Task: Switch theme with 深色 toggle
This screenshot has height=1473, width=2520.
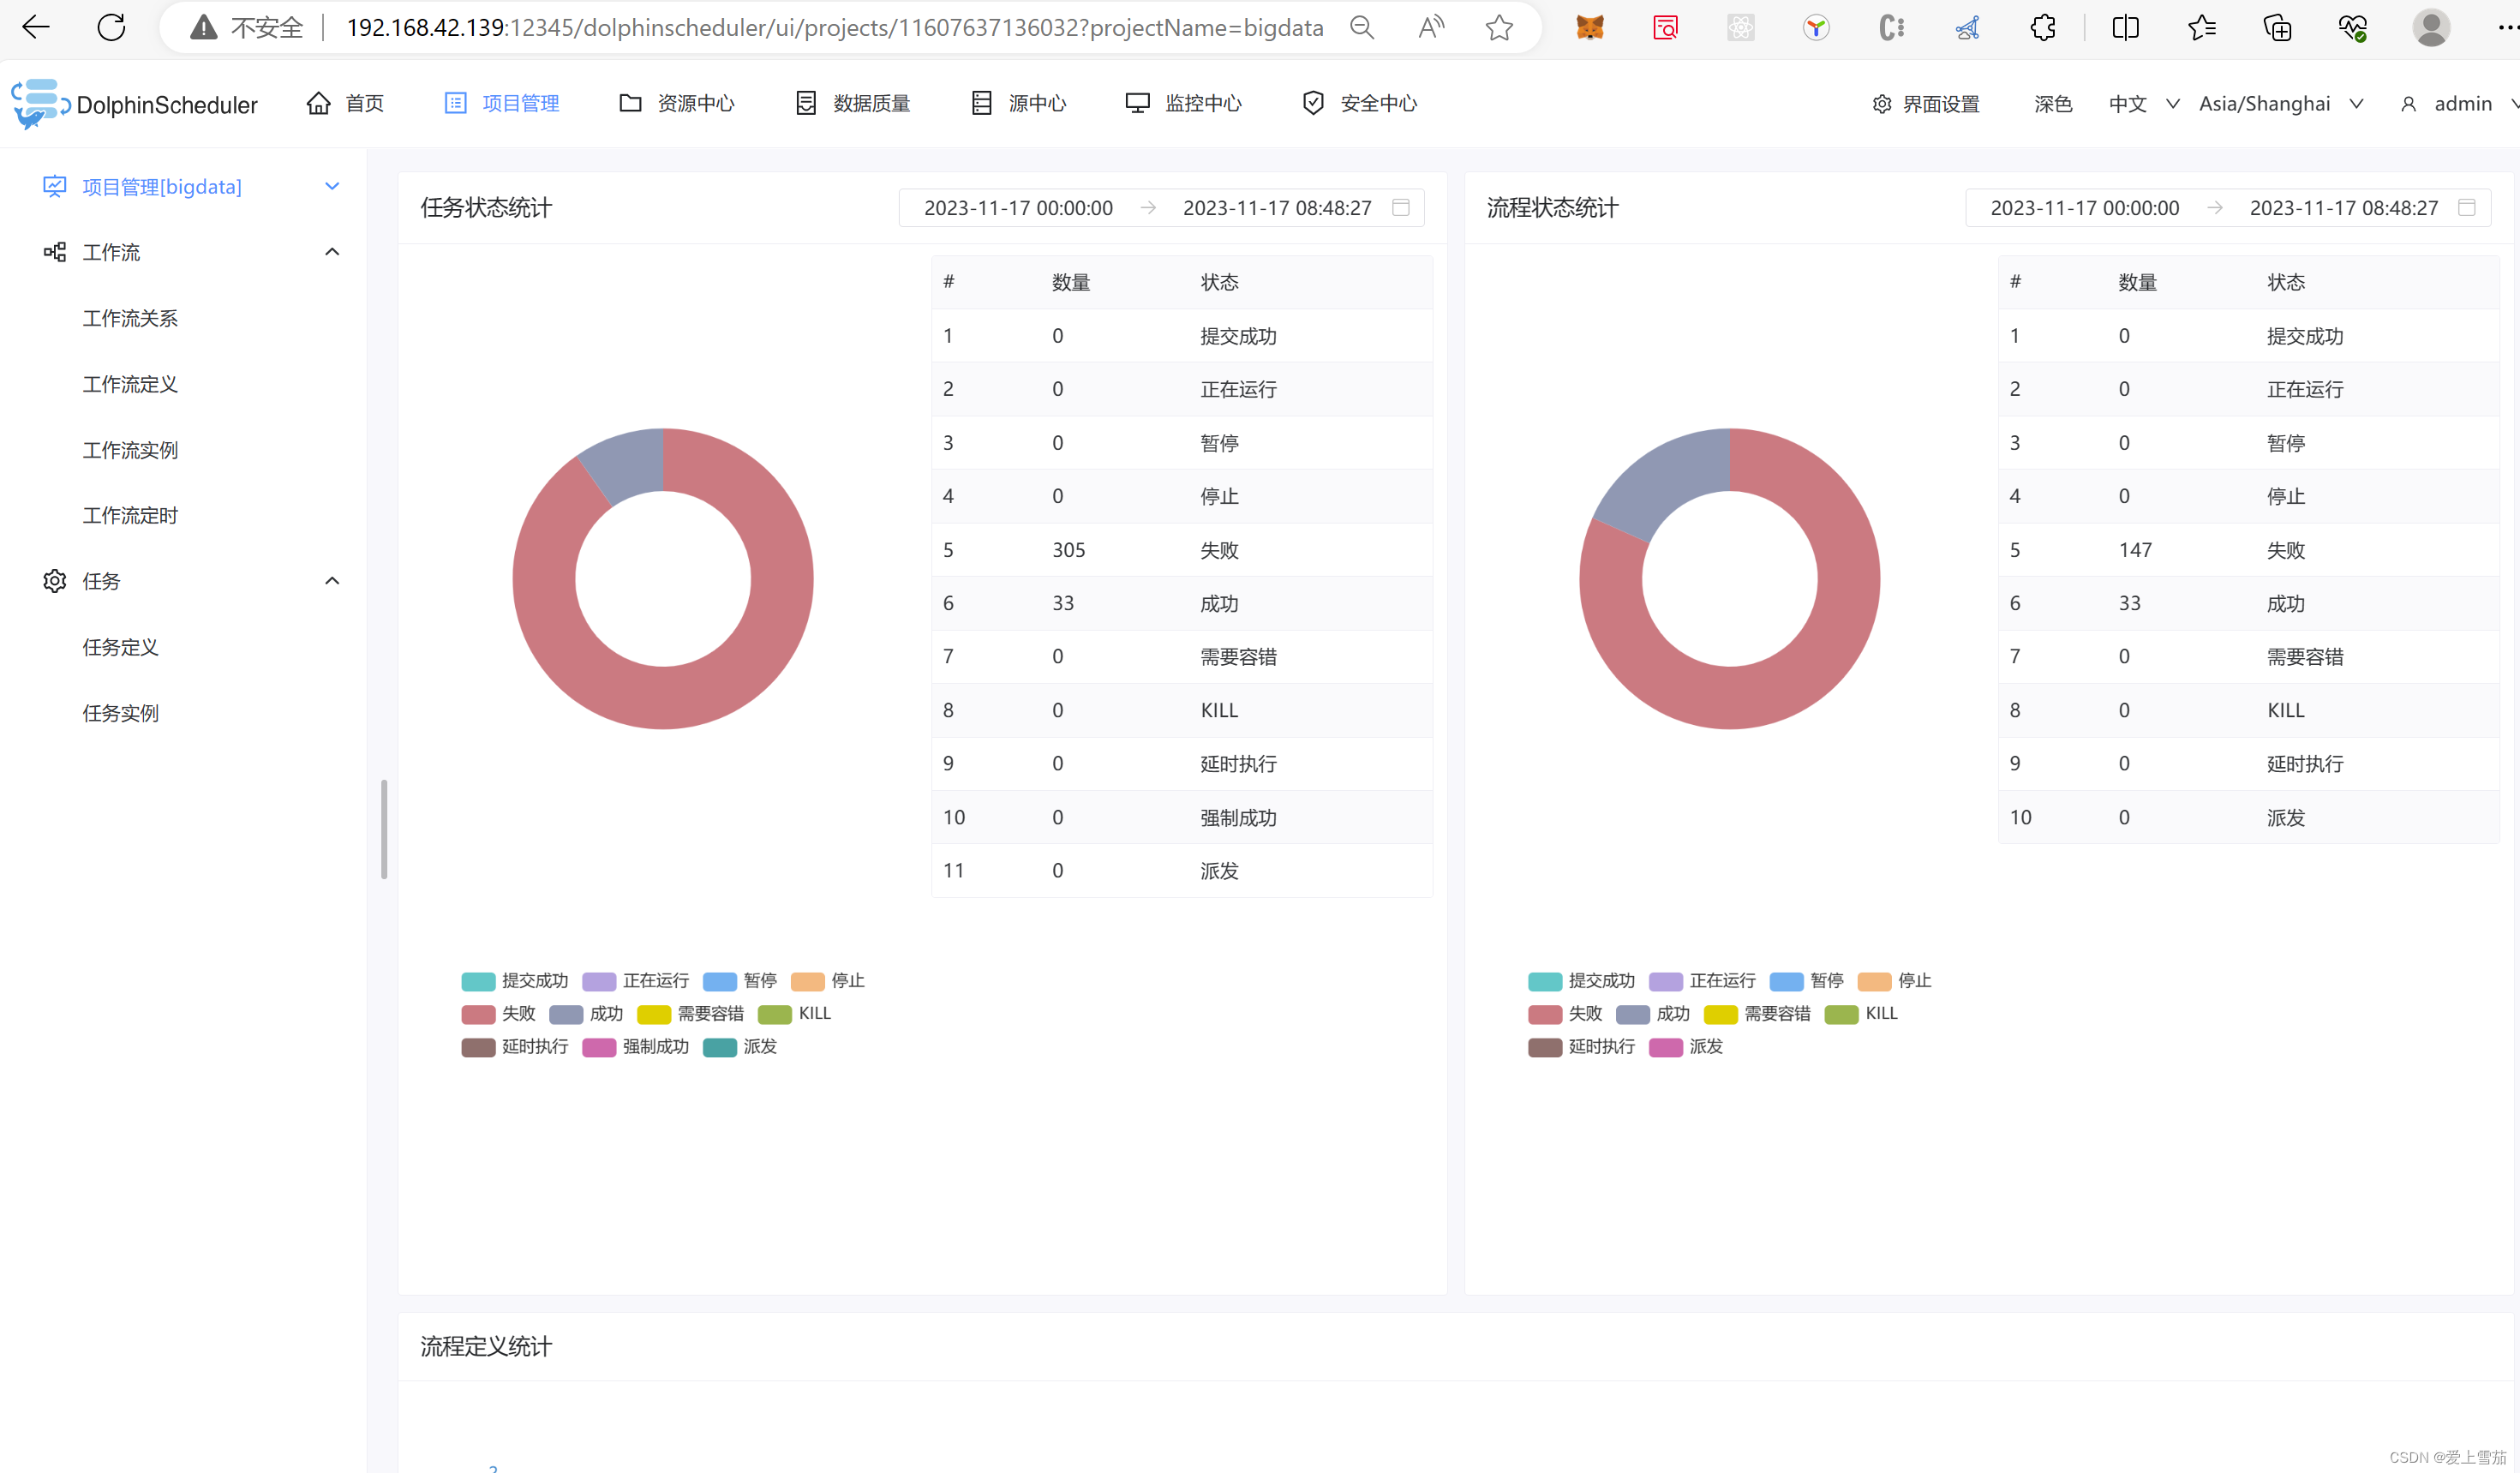Action: 2052,104
